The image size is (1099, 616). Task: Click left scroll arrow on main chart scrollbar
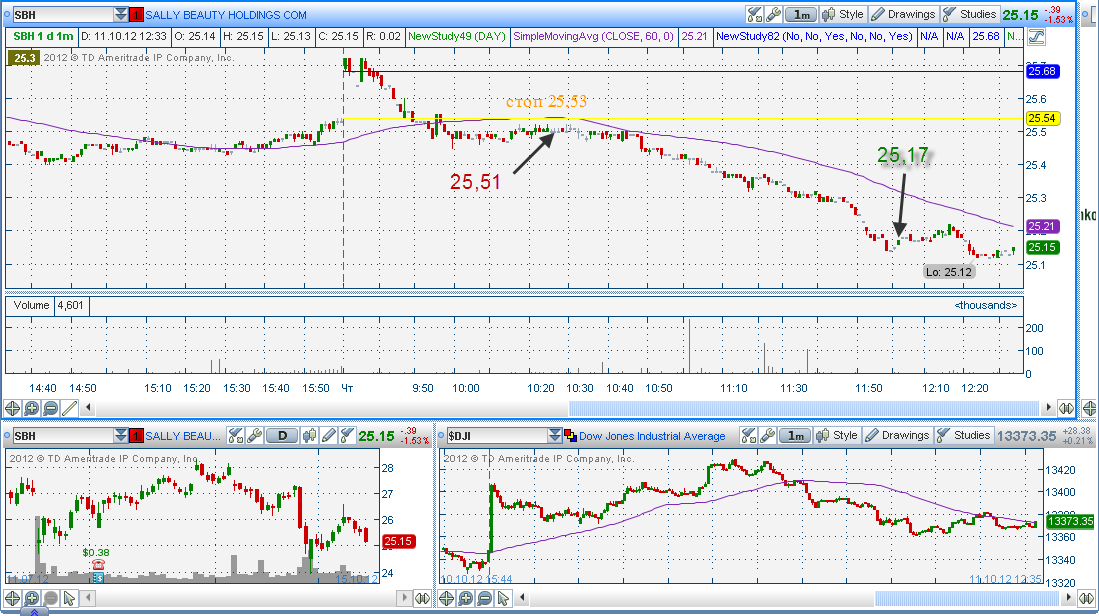[x=88, y=407]
